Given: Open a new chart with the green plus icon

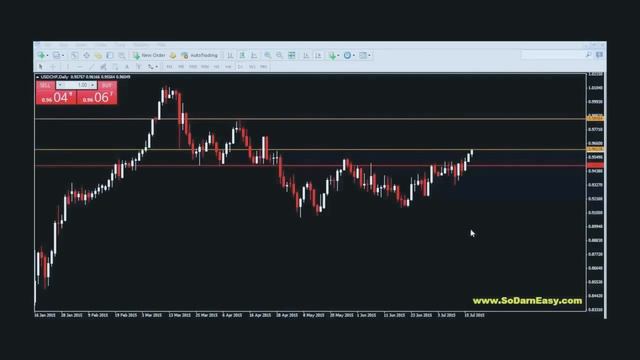Looking at the screenshot, I should click(x=41, y=55).
